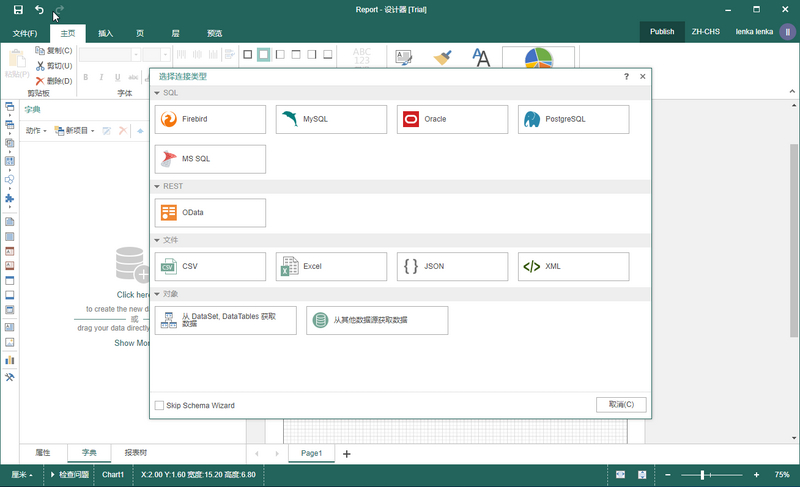Delete with the 删除(D) button

[54, 81]
